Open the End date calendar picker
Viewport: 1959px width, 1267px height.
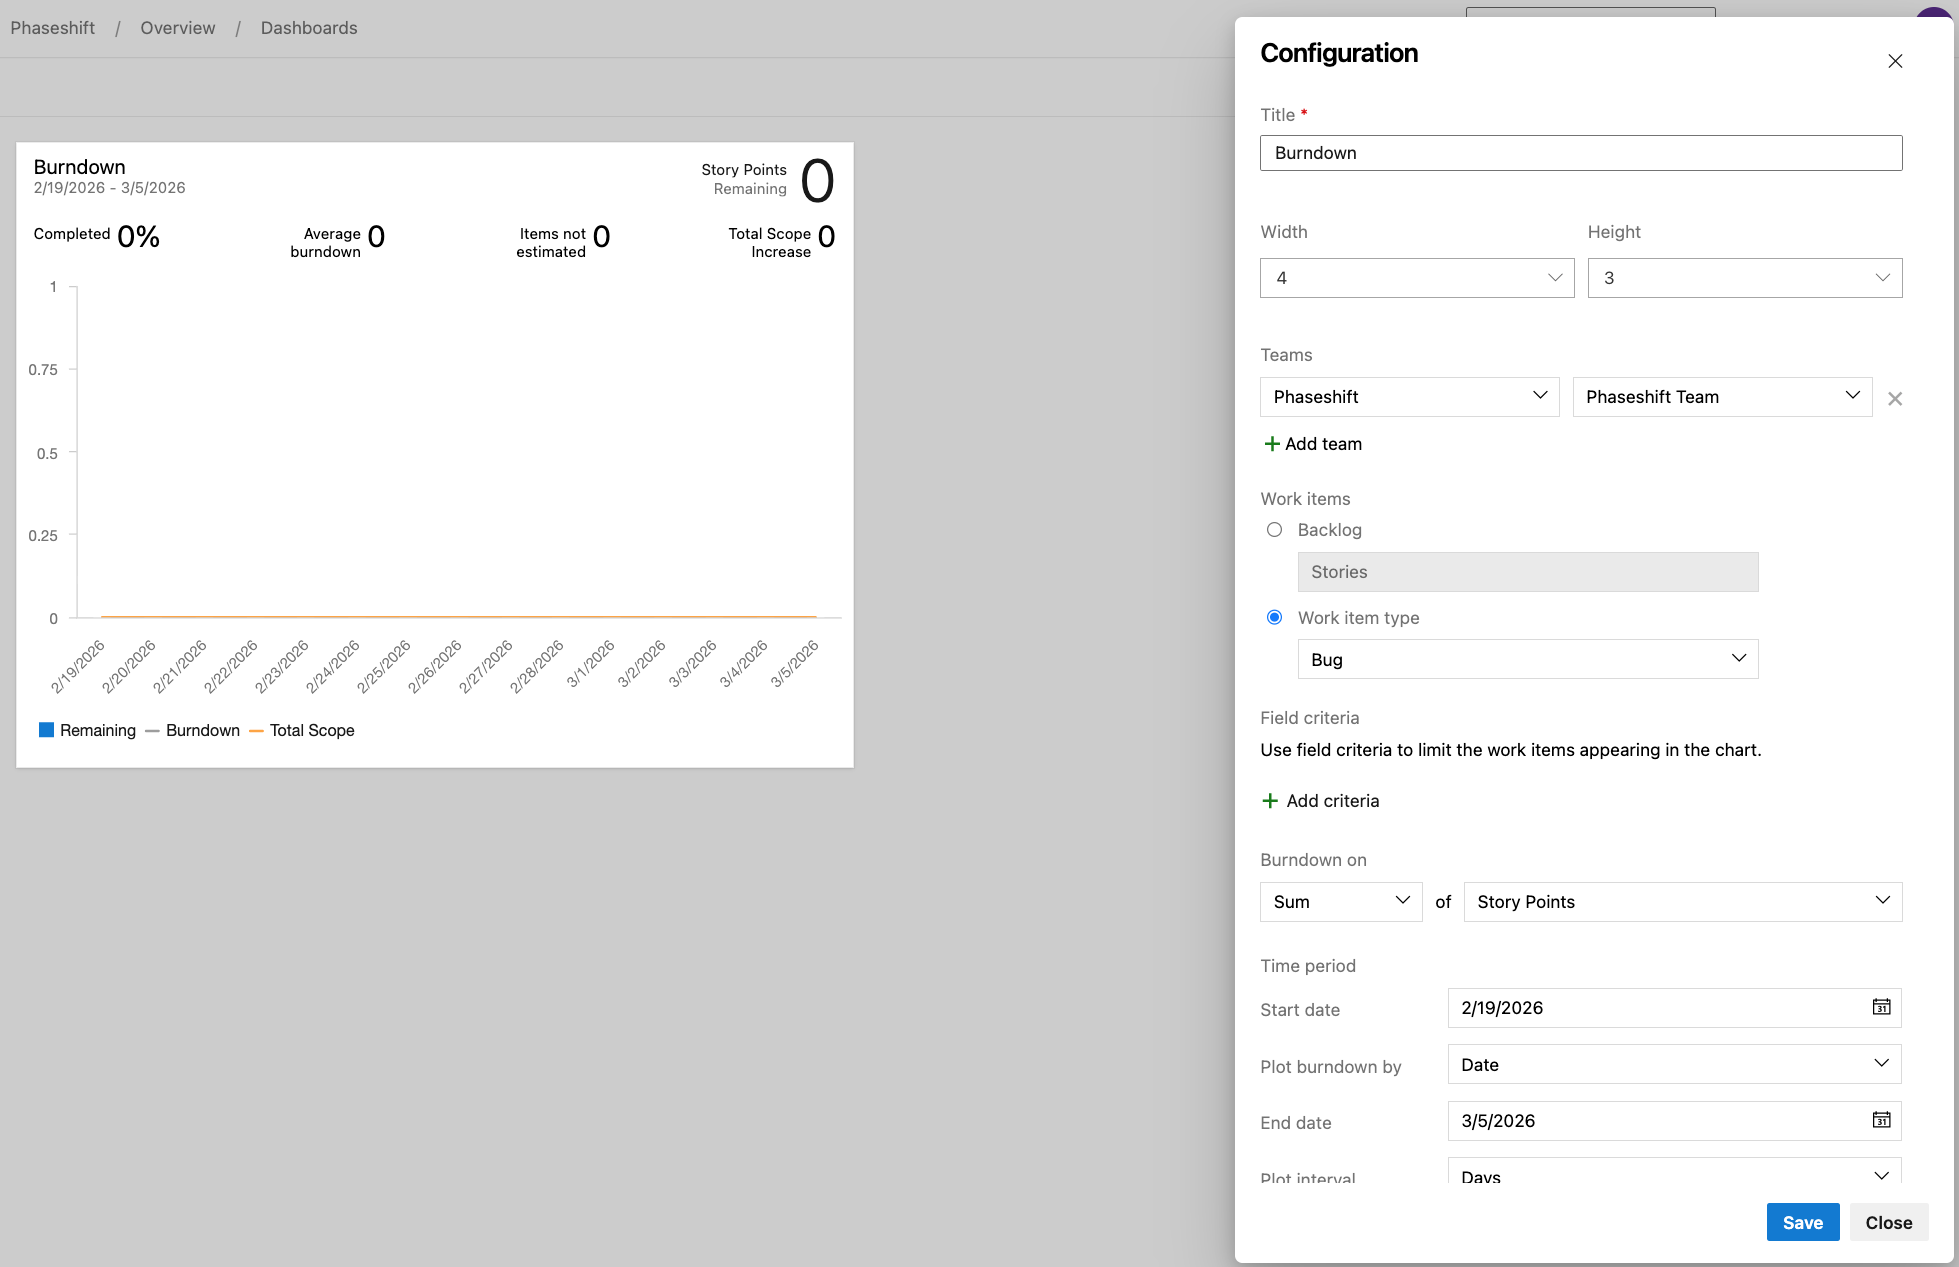1880,1120
